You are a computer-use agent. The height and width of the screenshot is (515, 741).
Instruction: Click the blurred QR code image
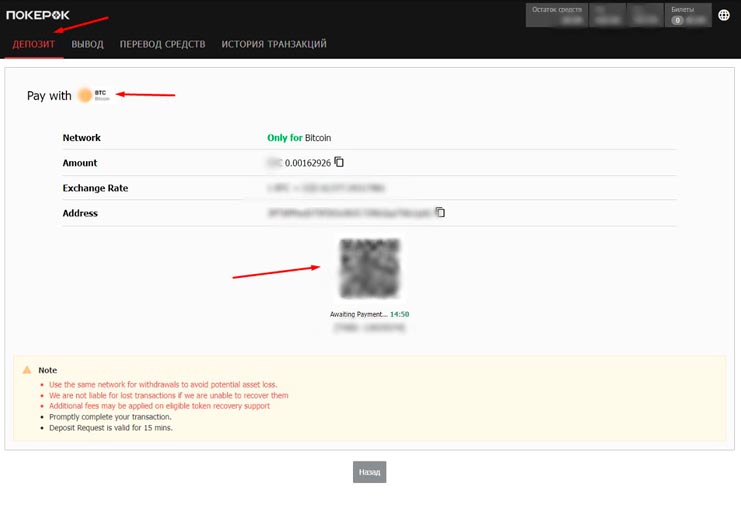369,268
